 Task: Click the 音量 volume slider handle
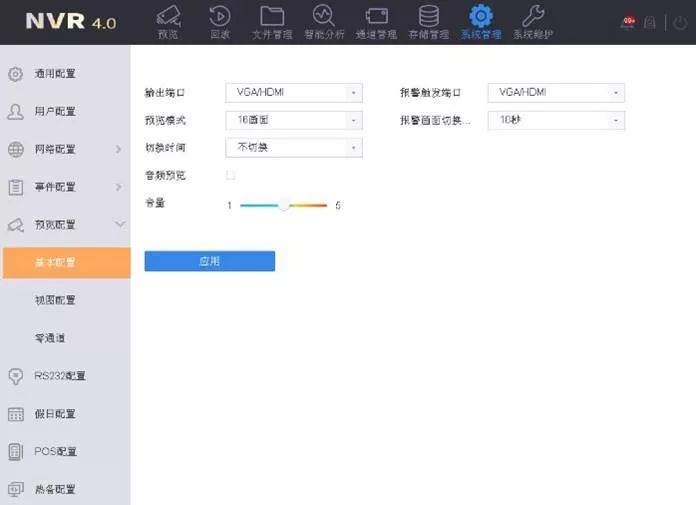pyautogui.click(x=285, y=204)
